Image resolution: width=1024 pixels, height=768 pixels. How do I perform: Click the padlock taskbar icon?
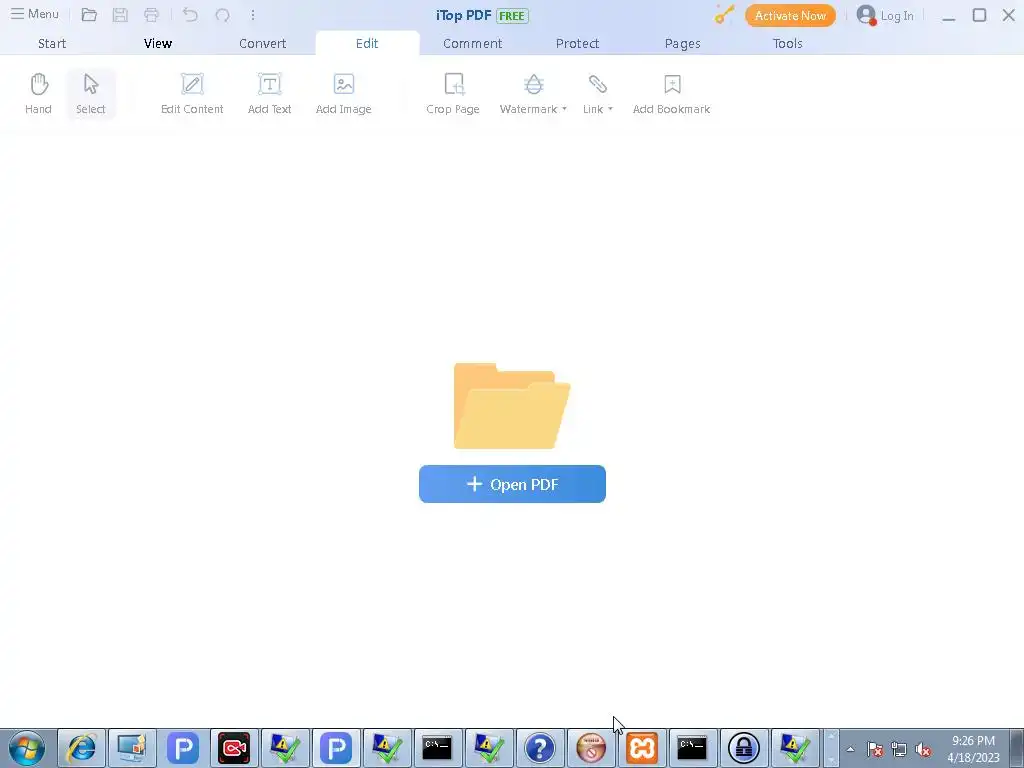point(744,748)
